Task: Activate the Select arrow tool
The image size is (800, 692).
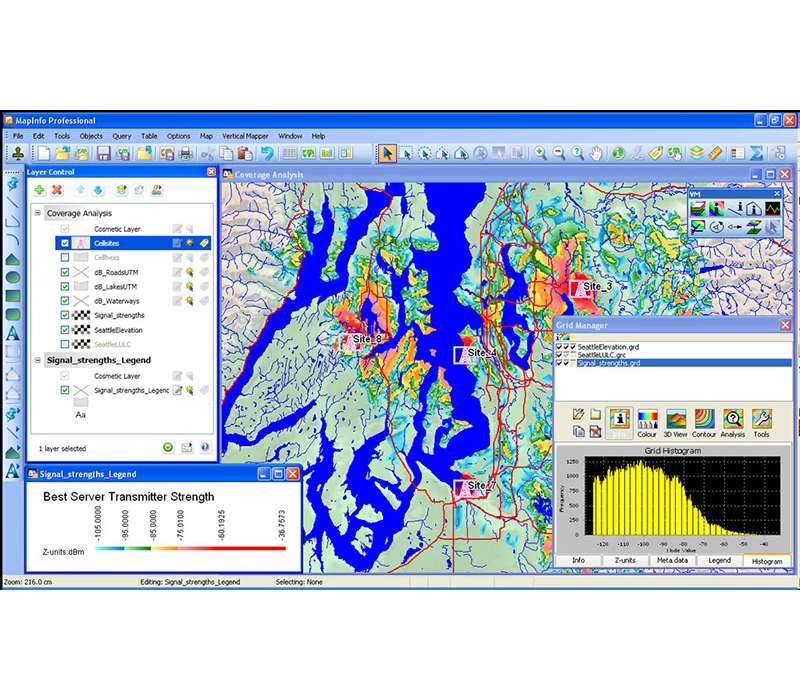Action: click(x=387, y=153)
